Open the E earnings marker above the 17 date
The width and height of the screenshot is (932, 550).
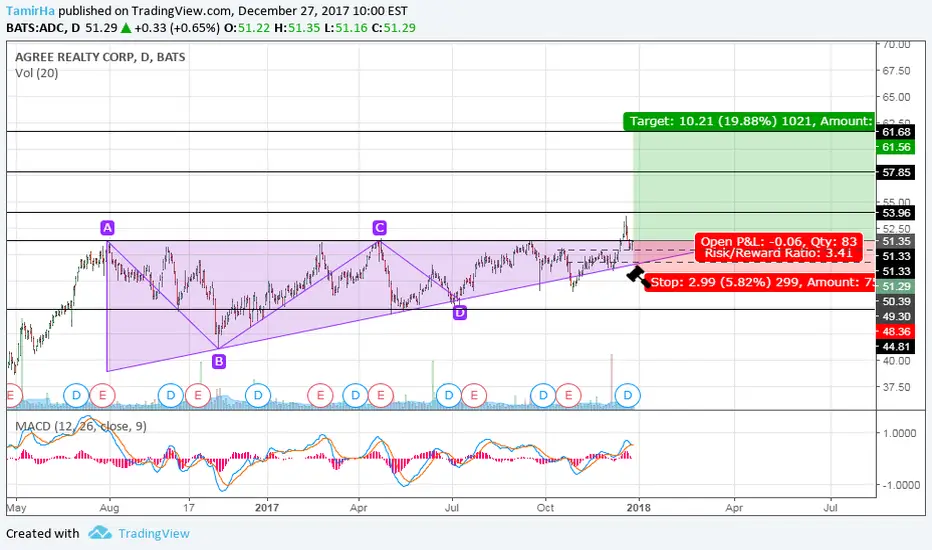[197, 395]
